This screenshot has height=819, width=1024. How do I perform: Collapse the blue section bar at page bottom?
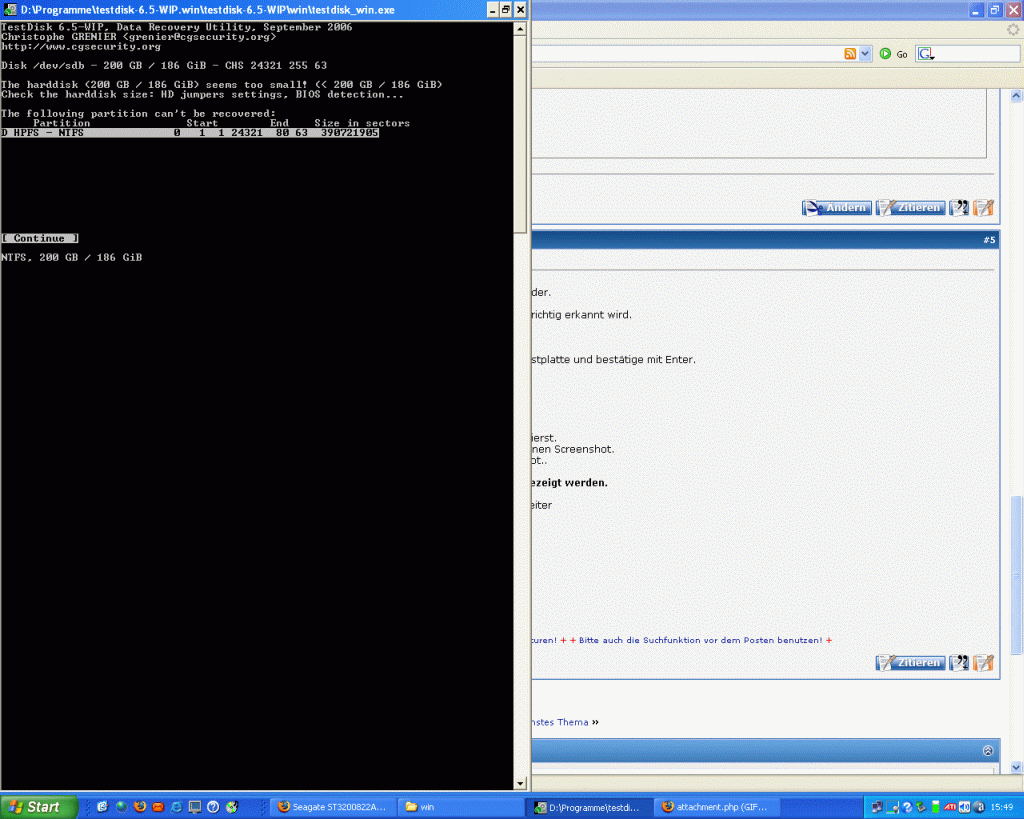pyautogui.click(x=988, y=750)
